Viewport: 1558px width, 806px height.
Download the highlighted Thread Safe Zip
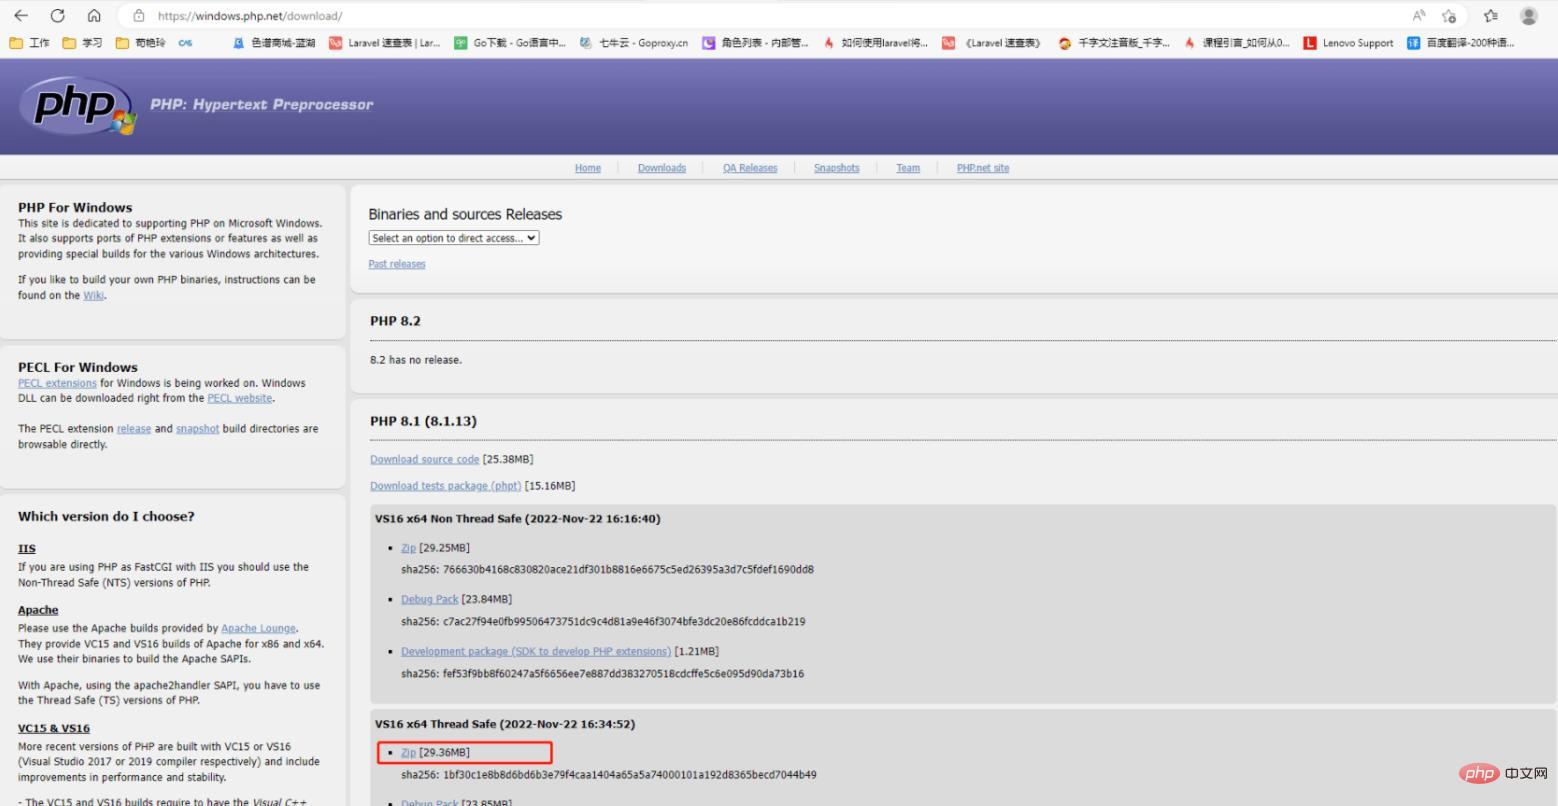(x=407, y=752)
